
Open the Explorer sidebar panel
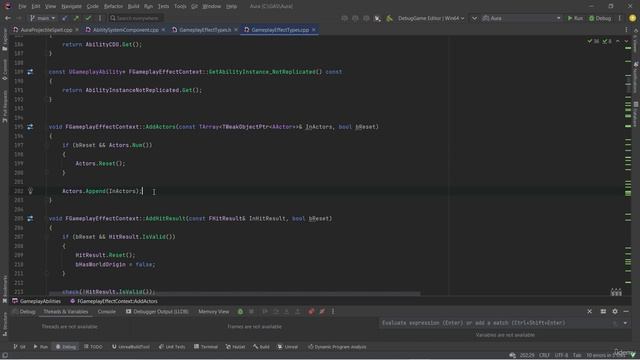click(4, 40)
